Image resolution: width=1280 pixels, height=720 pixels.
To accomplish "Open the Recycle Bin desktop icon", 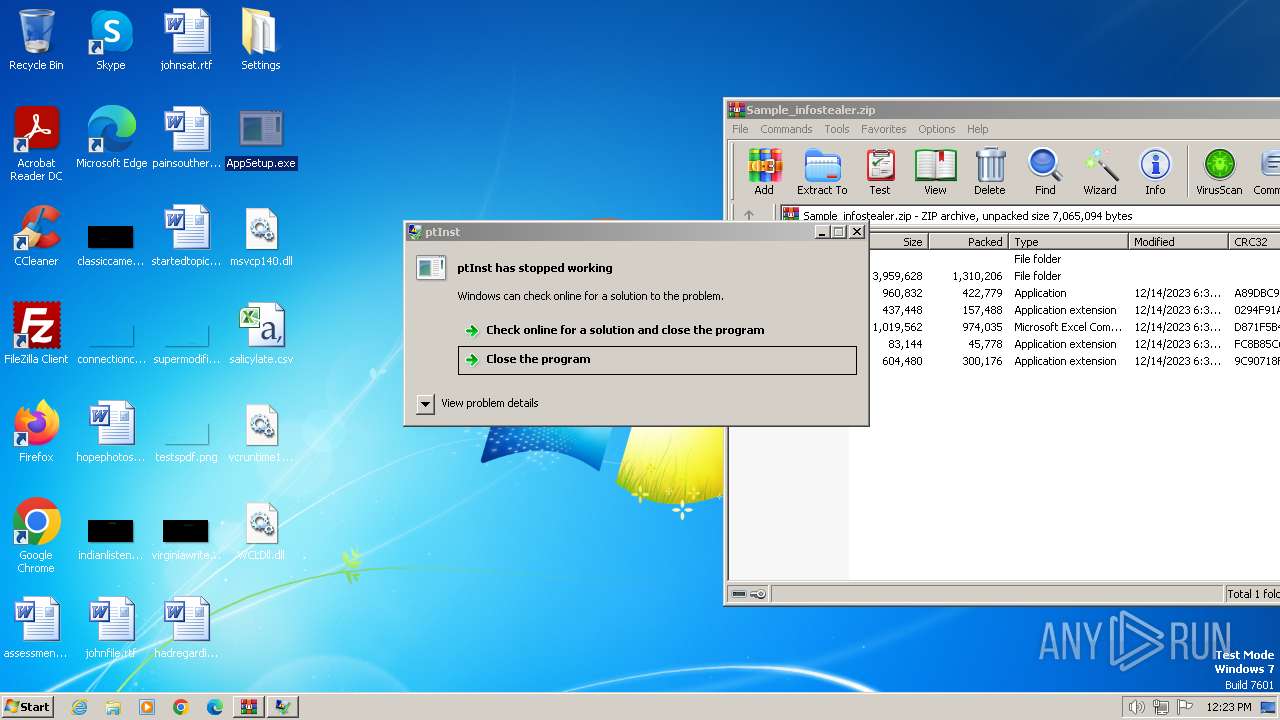I will 36,40.
